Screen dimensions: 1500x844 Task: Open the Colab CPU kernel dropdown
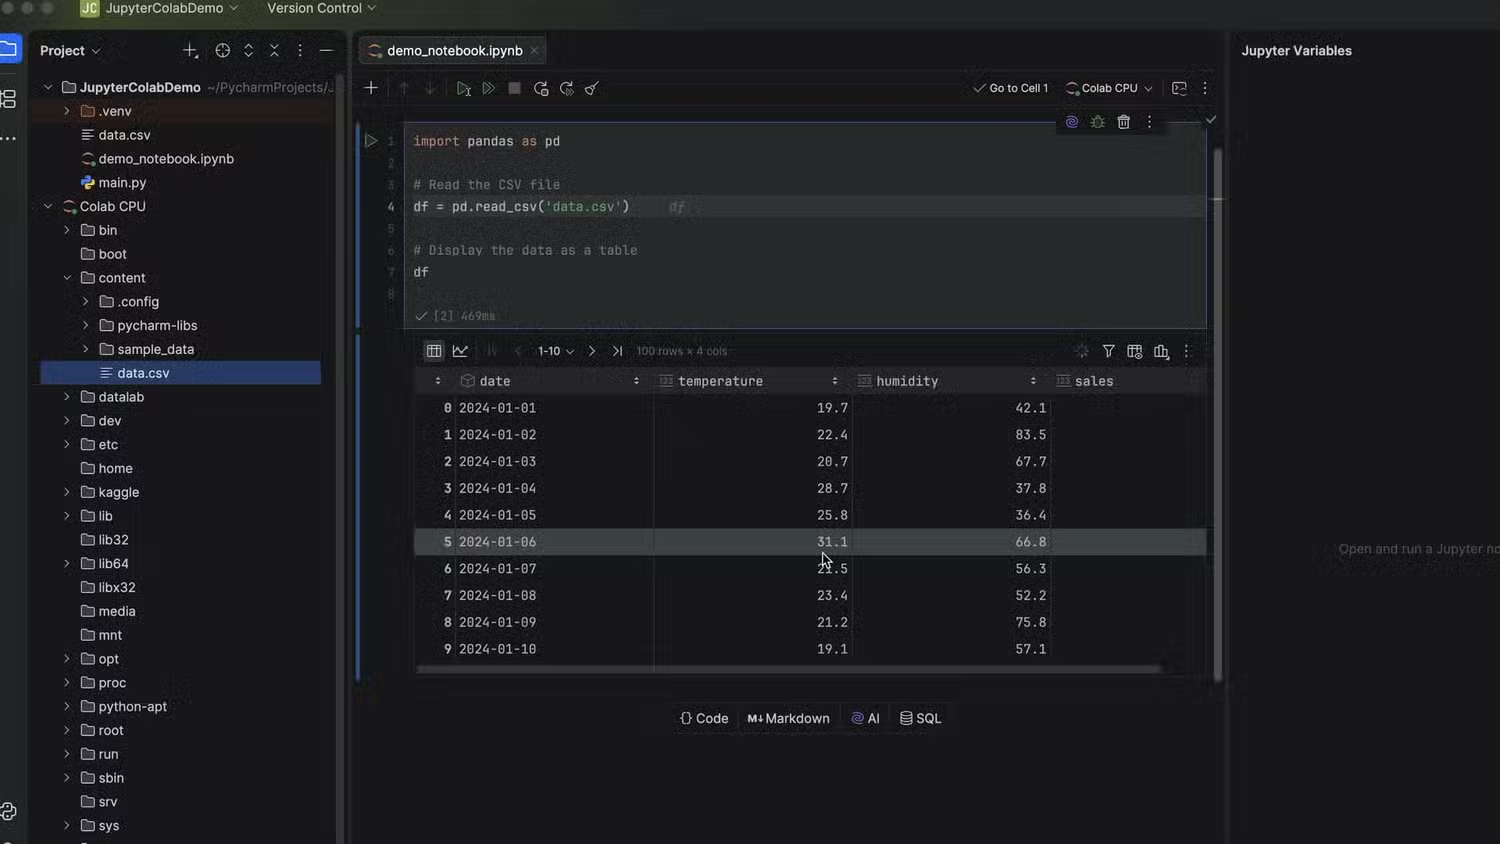pos(1106,88)
